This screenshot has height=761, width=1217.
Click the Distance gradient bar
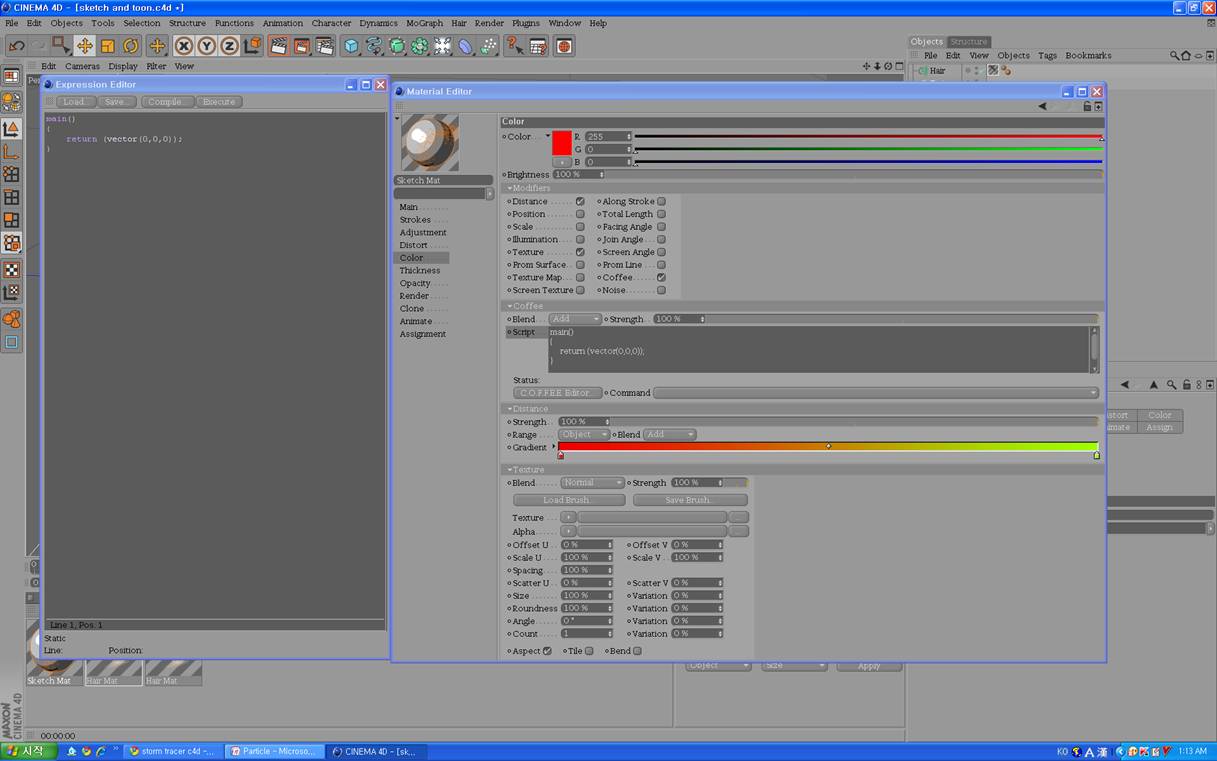pyautogui.click(x=828, y=447)
